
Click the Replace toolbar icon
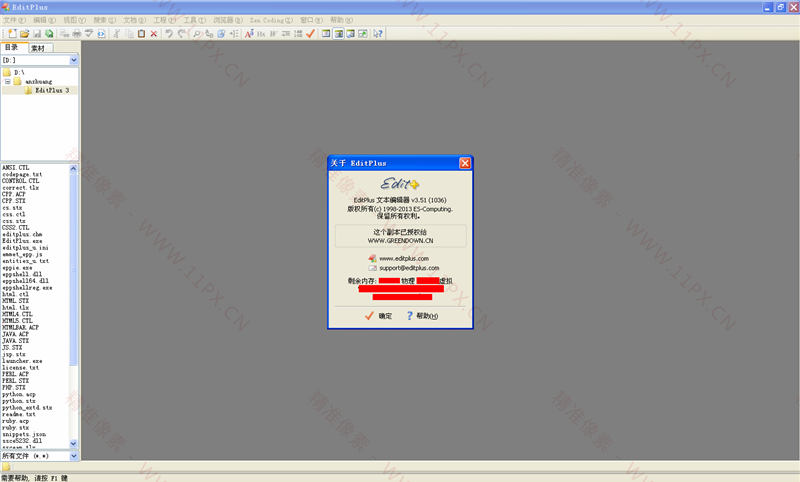(x=209, y=34)
